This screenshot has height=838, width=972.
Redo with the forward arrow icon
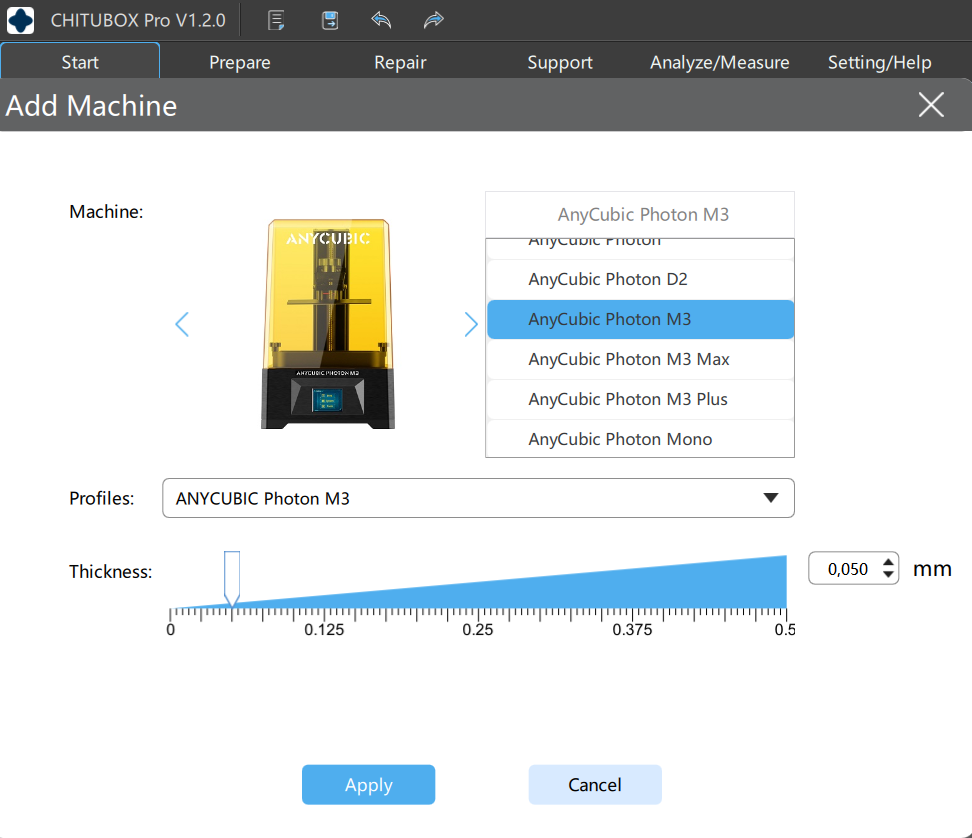(433, 20)
